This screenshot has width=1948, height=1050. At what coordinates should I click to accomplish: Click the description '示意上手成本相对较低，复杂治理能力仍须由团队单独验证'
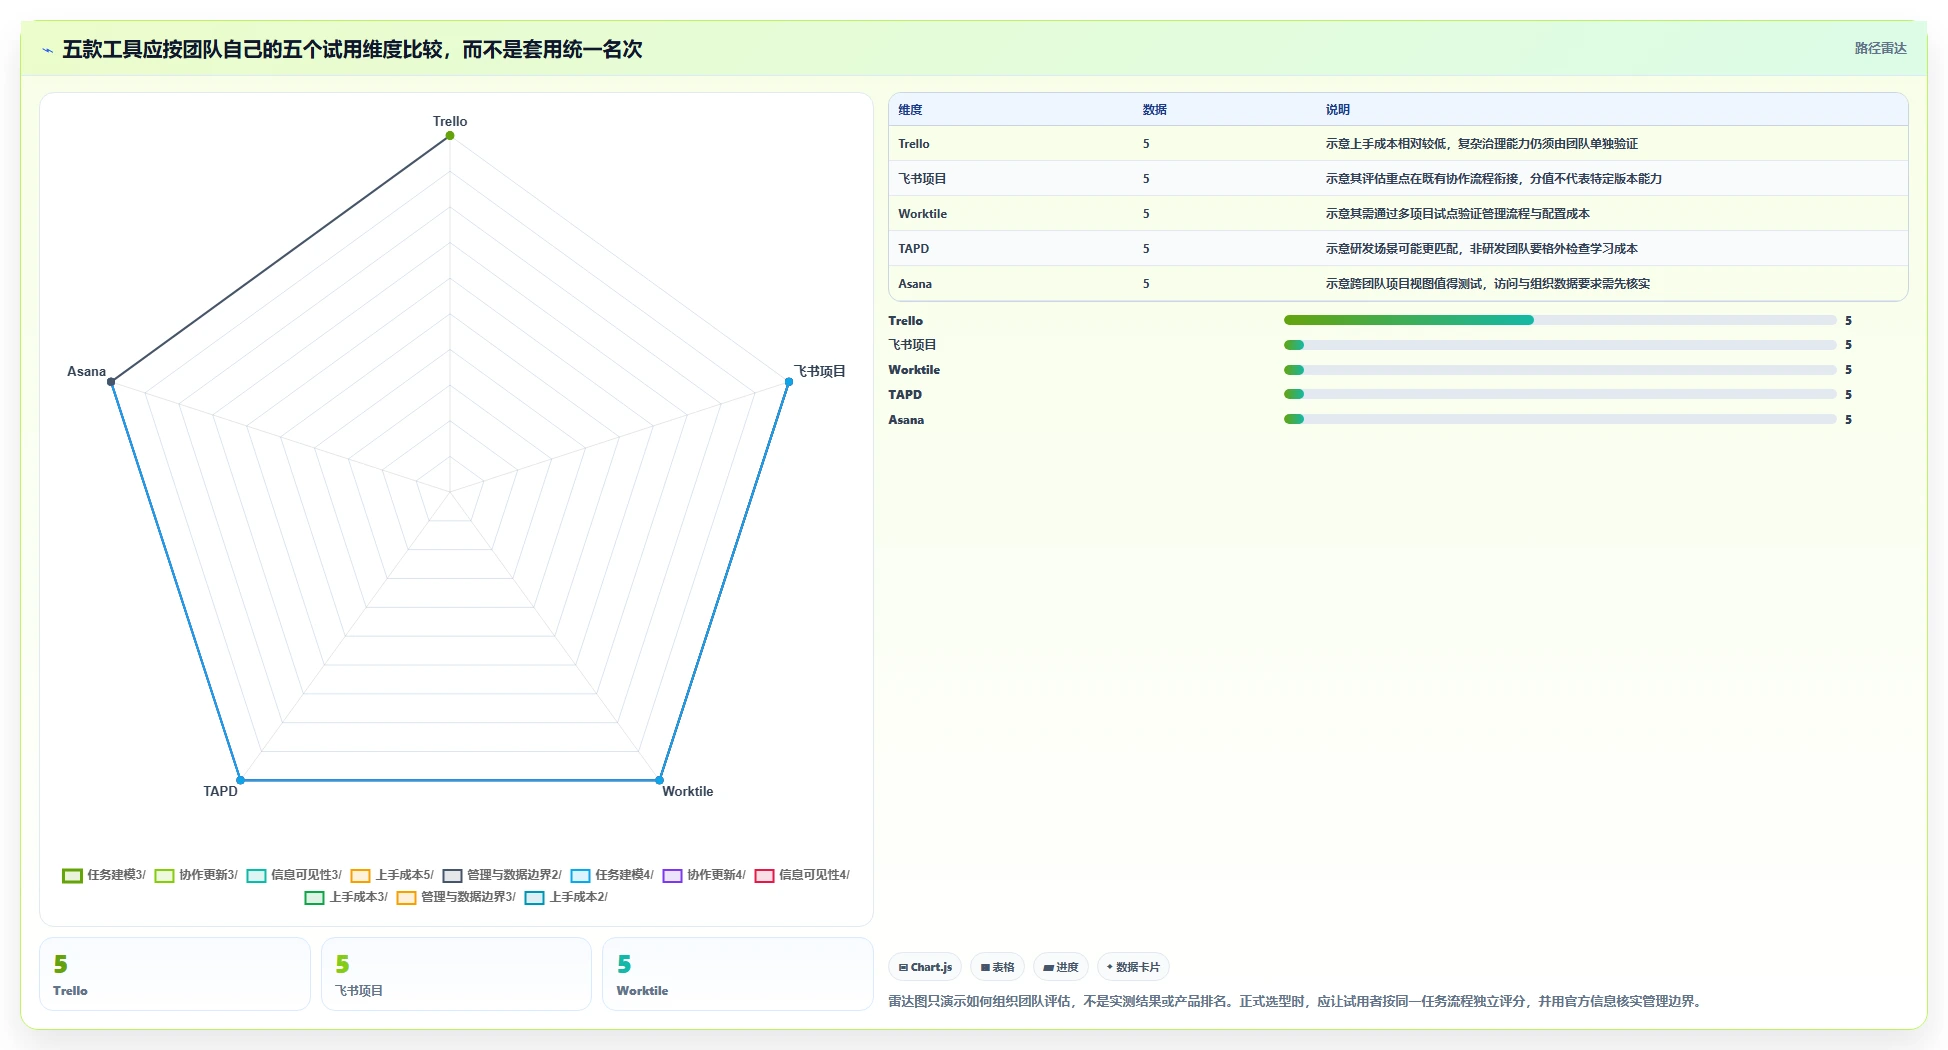point(1482,144)
